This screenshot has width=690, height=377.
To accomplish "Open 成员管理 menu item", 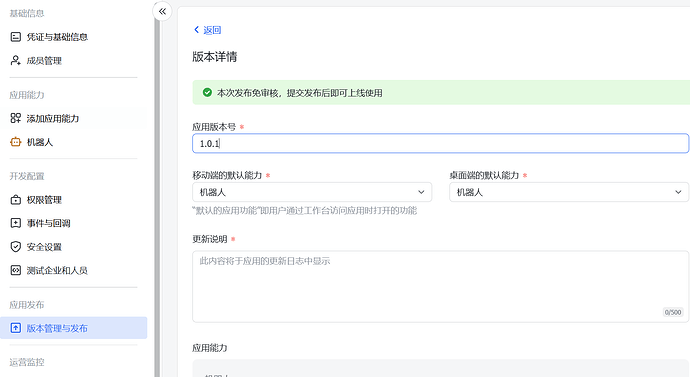I will click(x=73, y=61).
